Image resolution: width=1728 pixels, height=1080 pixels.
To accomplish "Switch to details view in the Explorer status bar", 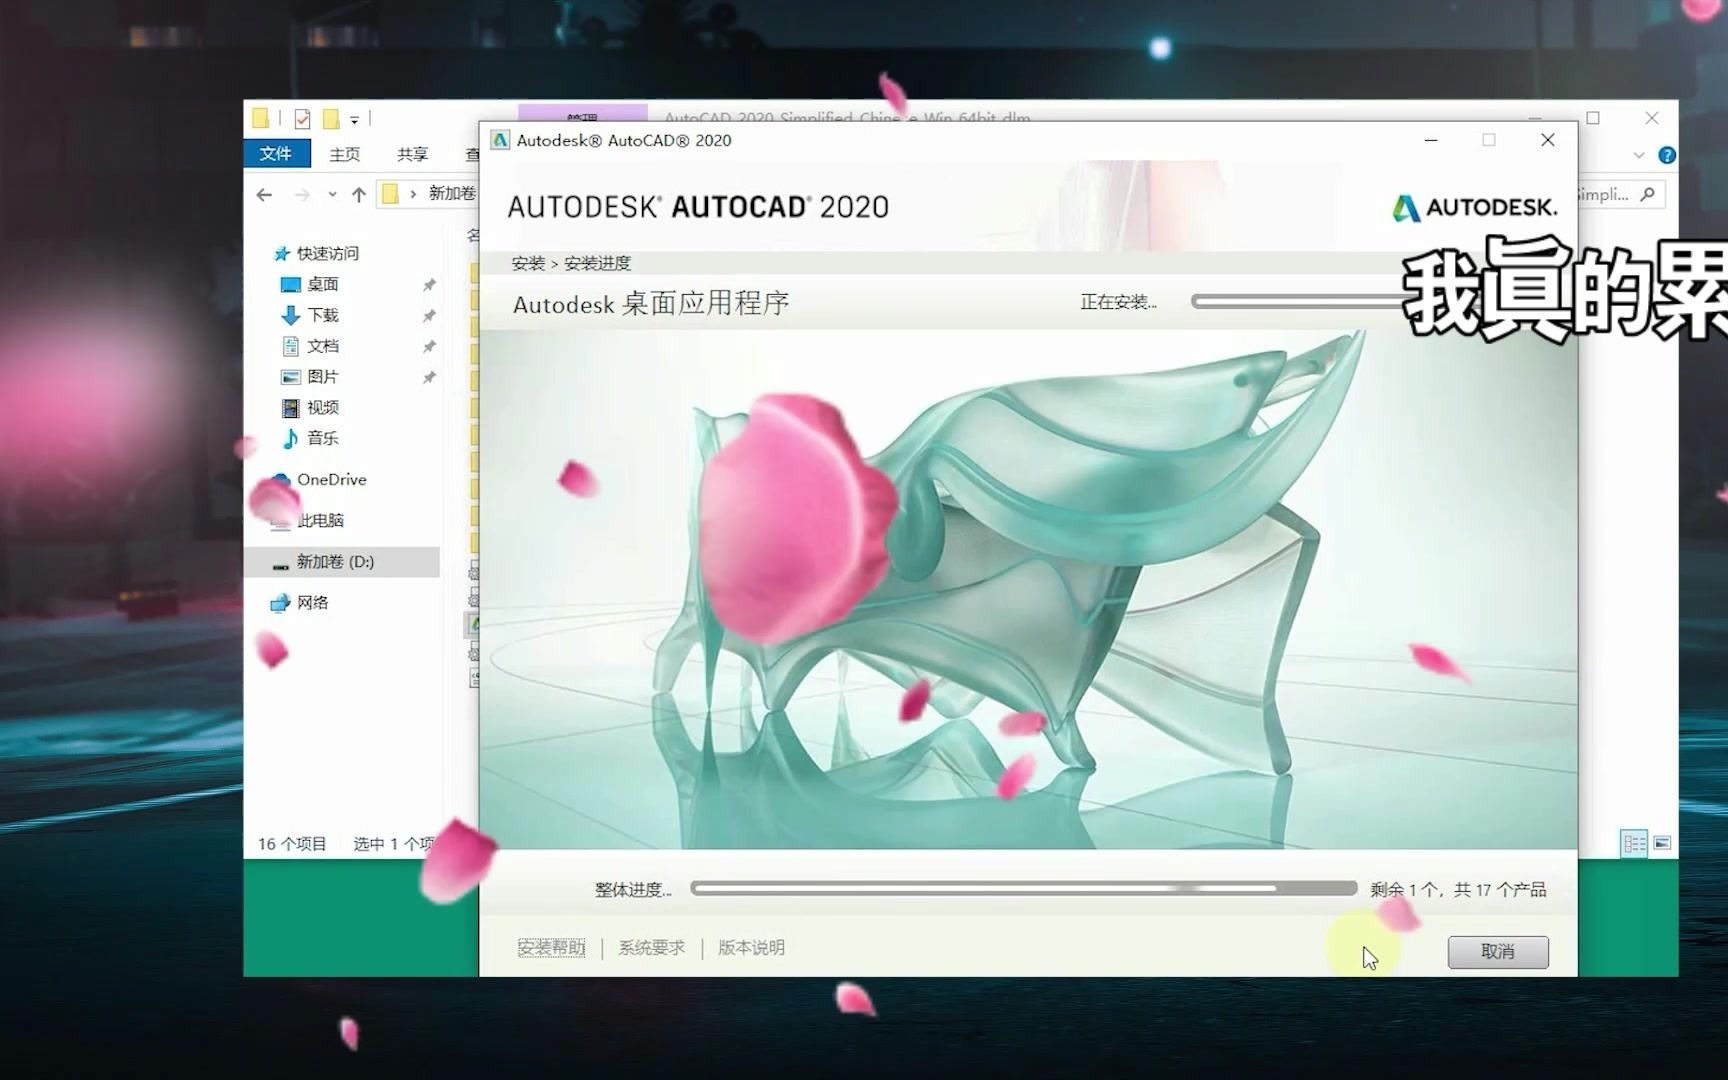I will click(1634, 844).
